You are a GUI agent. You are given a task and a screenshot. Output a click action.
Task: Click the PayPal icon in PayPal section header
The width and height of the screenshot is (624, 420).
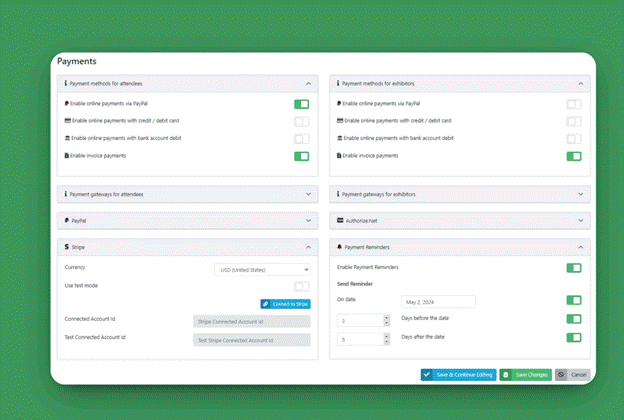(67, 220)
